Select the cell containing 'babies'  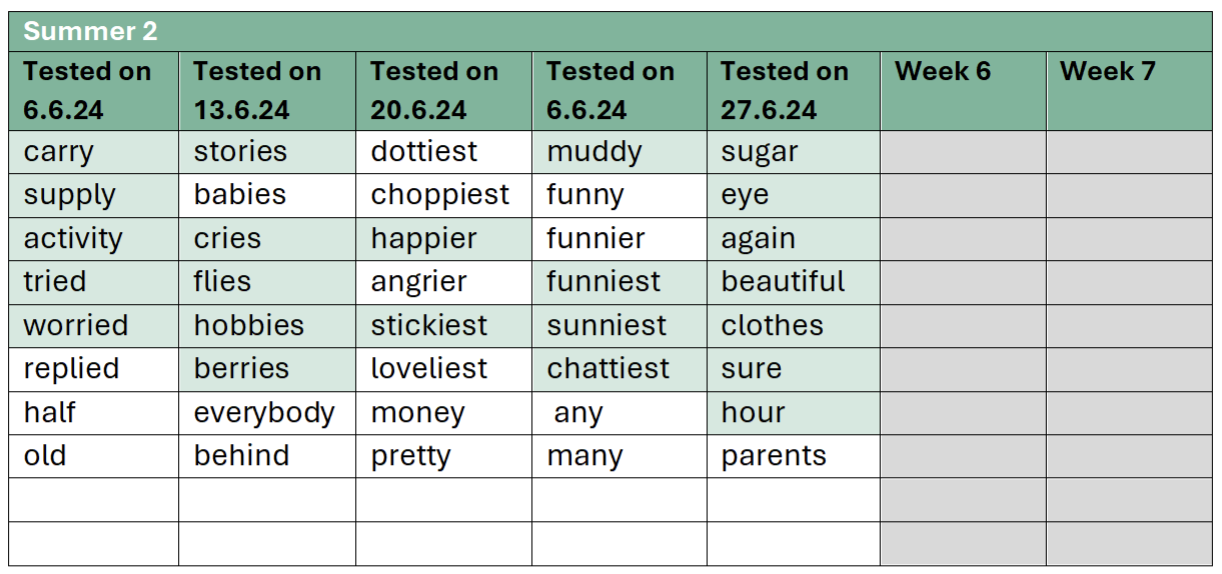[x=267, y=195]
